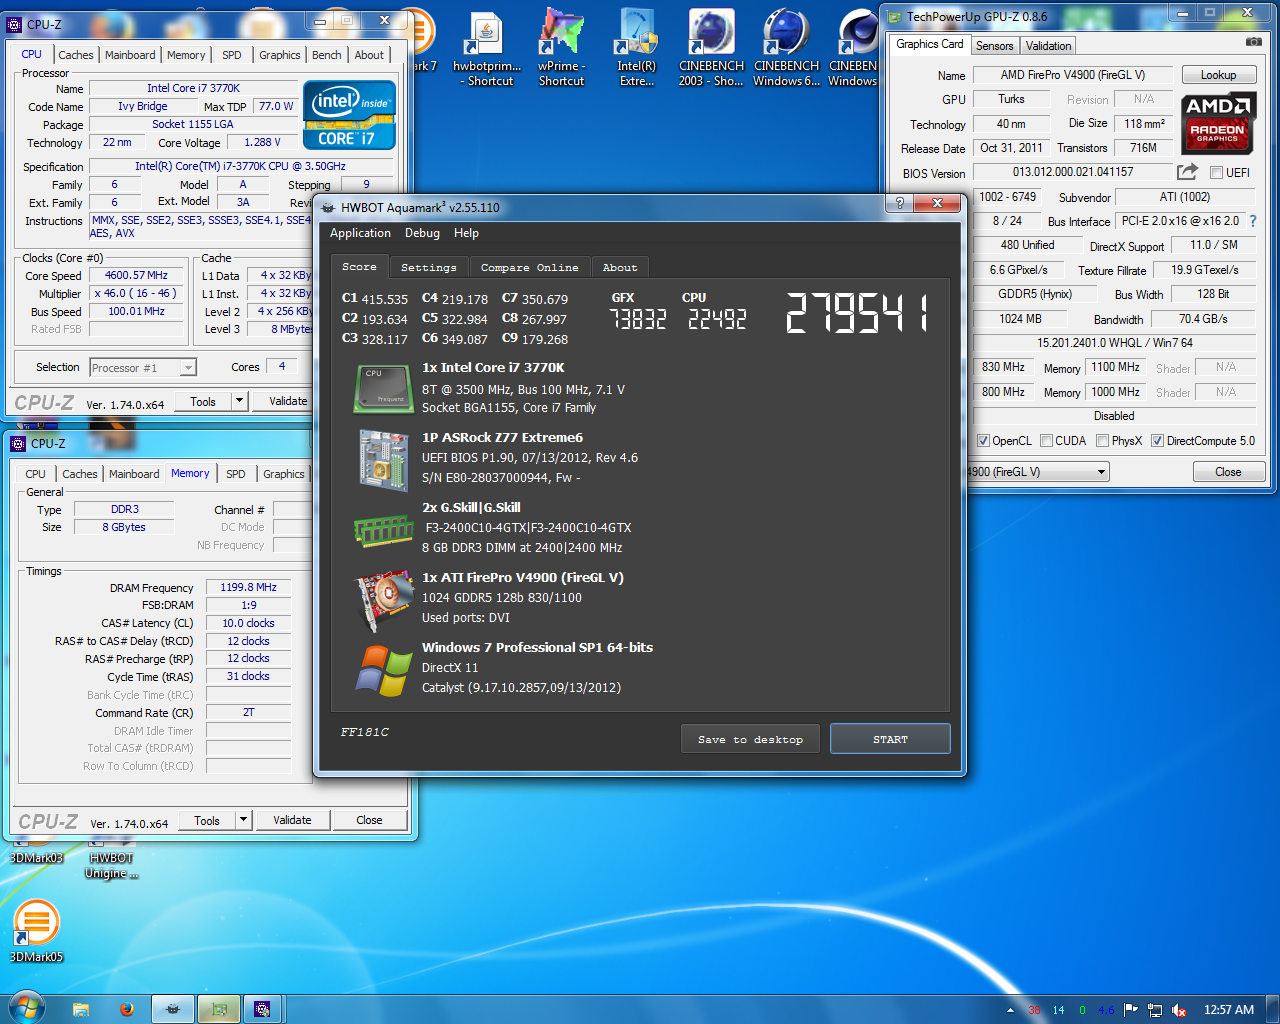Click the Lookup button in GPU-Z
This screenshot has height=1024, width=1280.
pos(1218,75)
